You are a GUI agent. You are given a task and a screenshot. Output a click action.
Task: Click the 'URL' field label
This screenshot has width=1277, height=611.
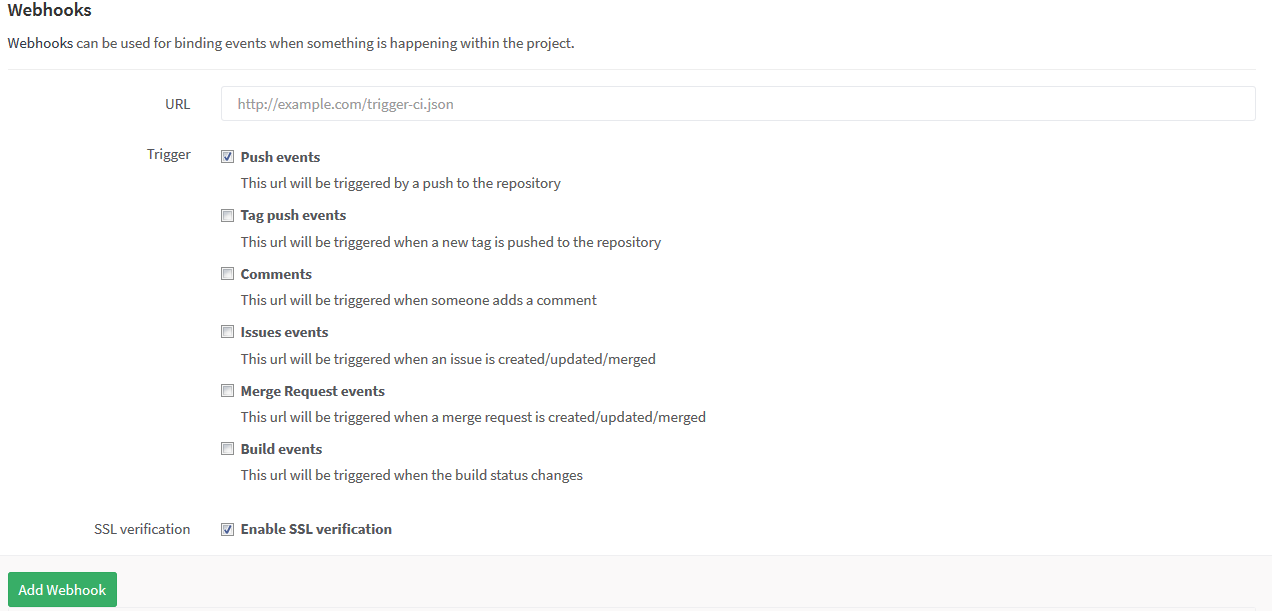(x=177, y=104)
